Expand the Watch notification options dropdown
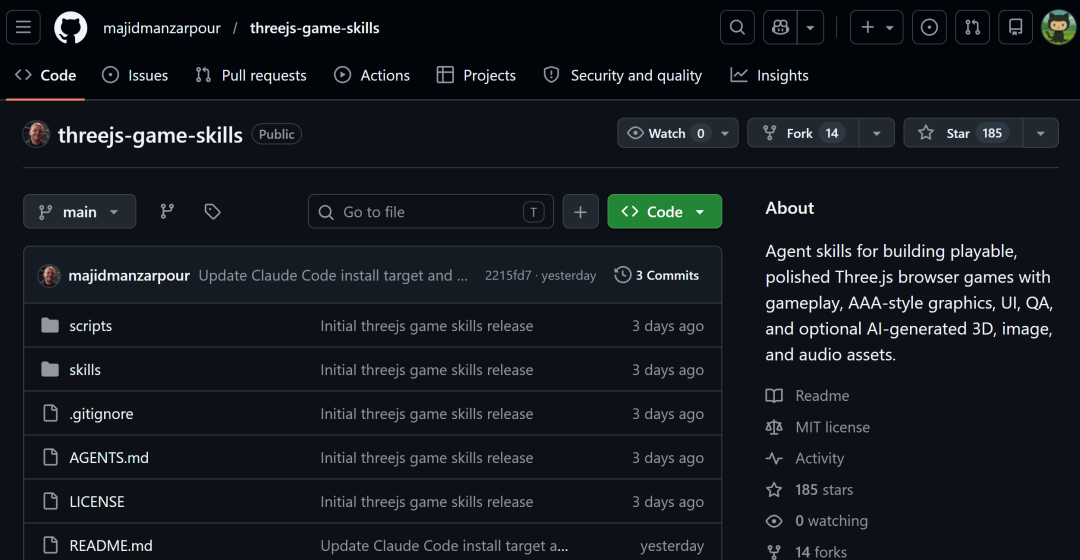 tap(725, 133)
